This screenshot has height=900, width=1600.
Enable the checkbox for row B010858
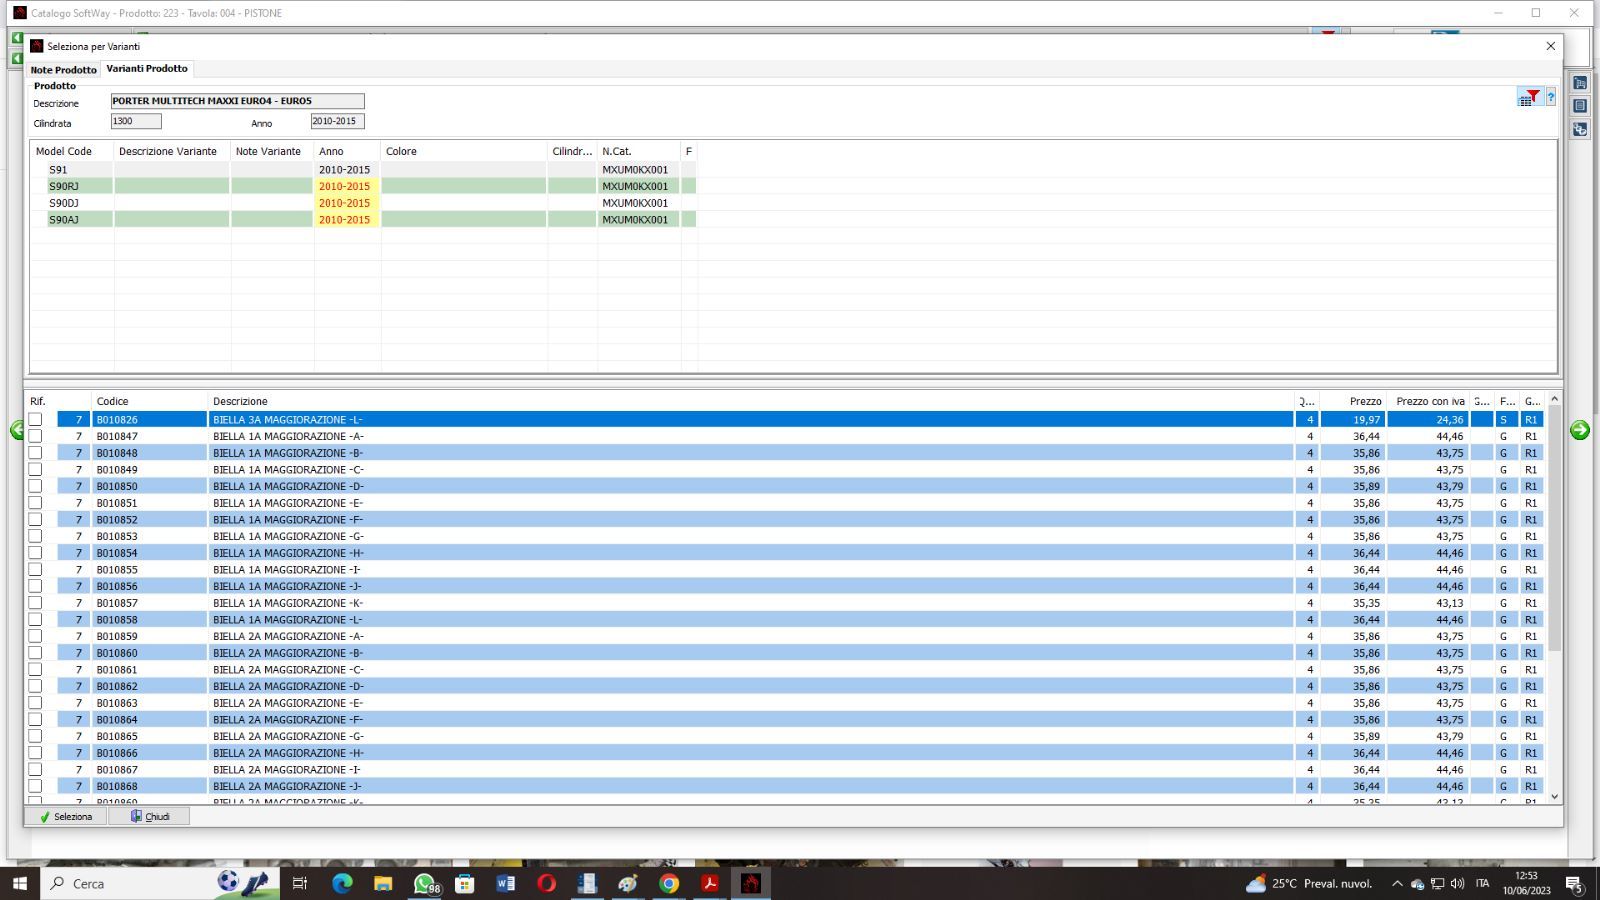click(36, 620)
